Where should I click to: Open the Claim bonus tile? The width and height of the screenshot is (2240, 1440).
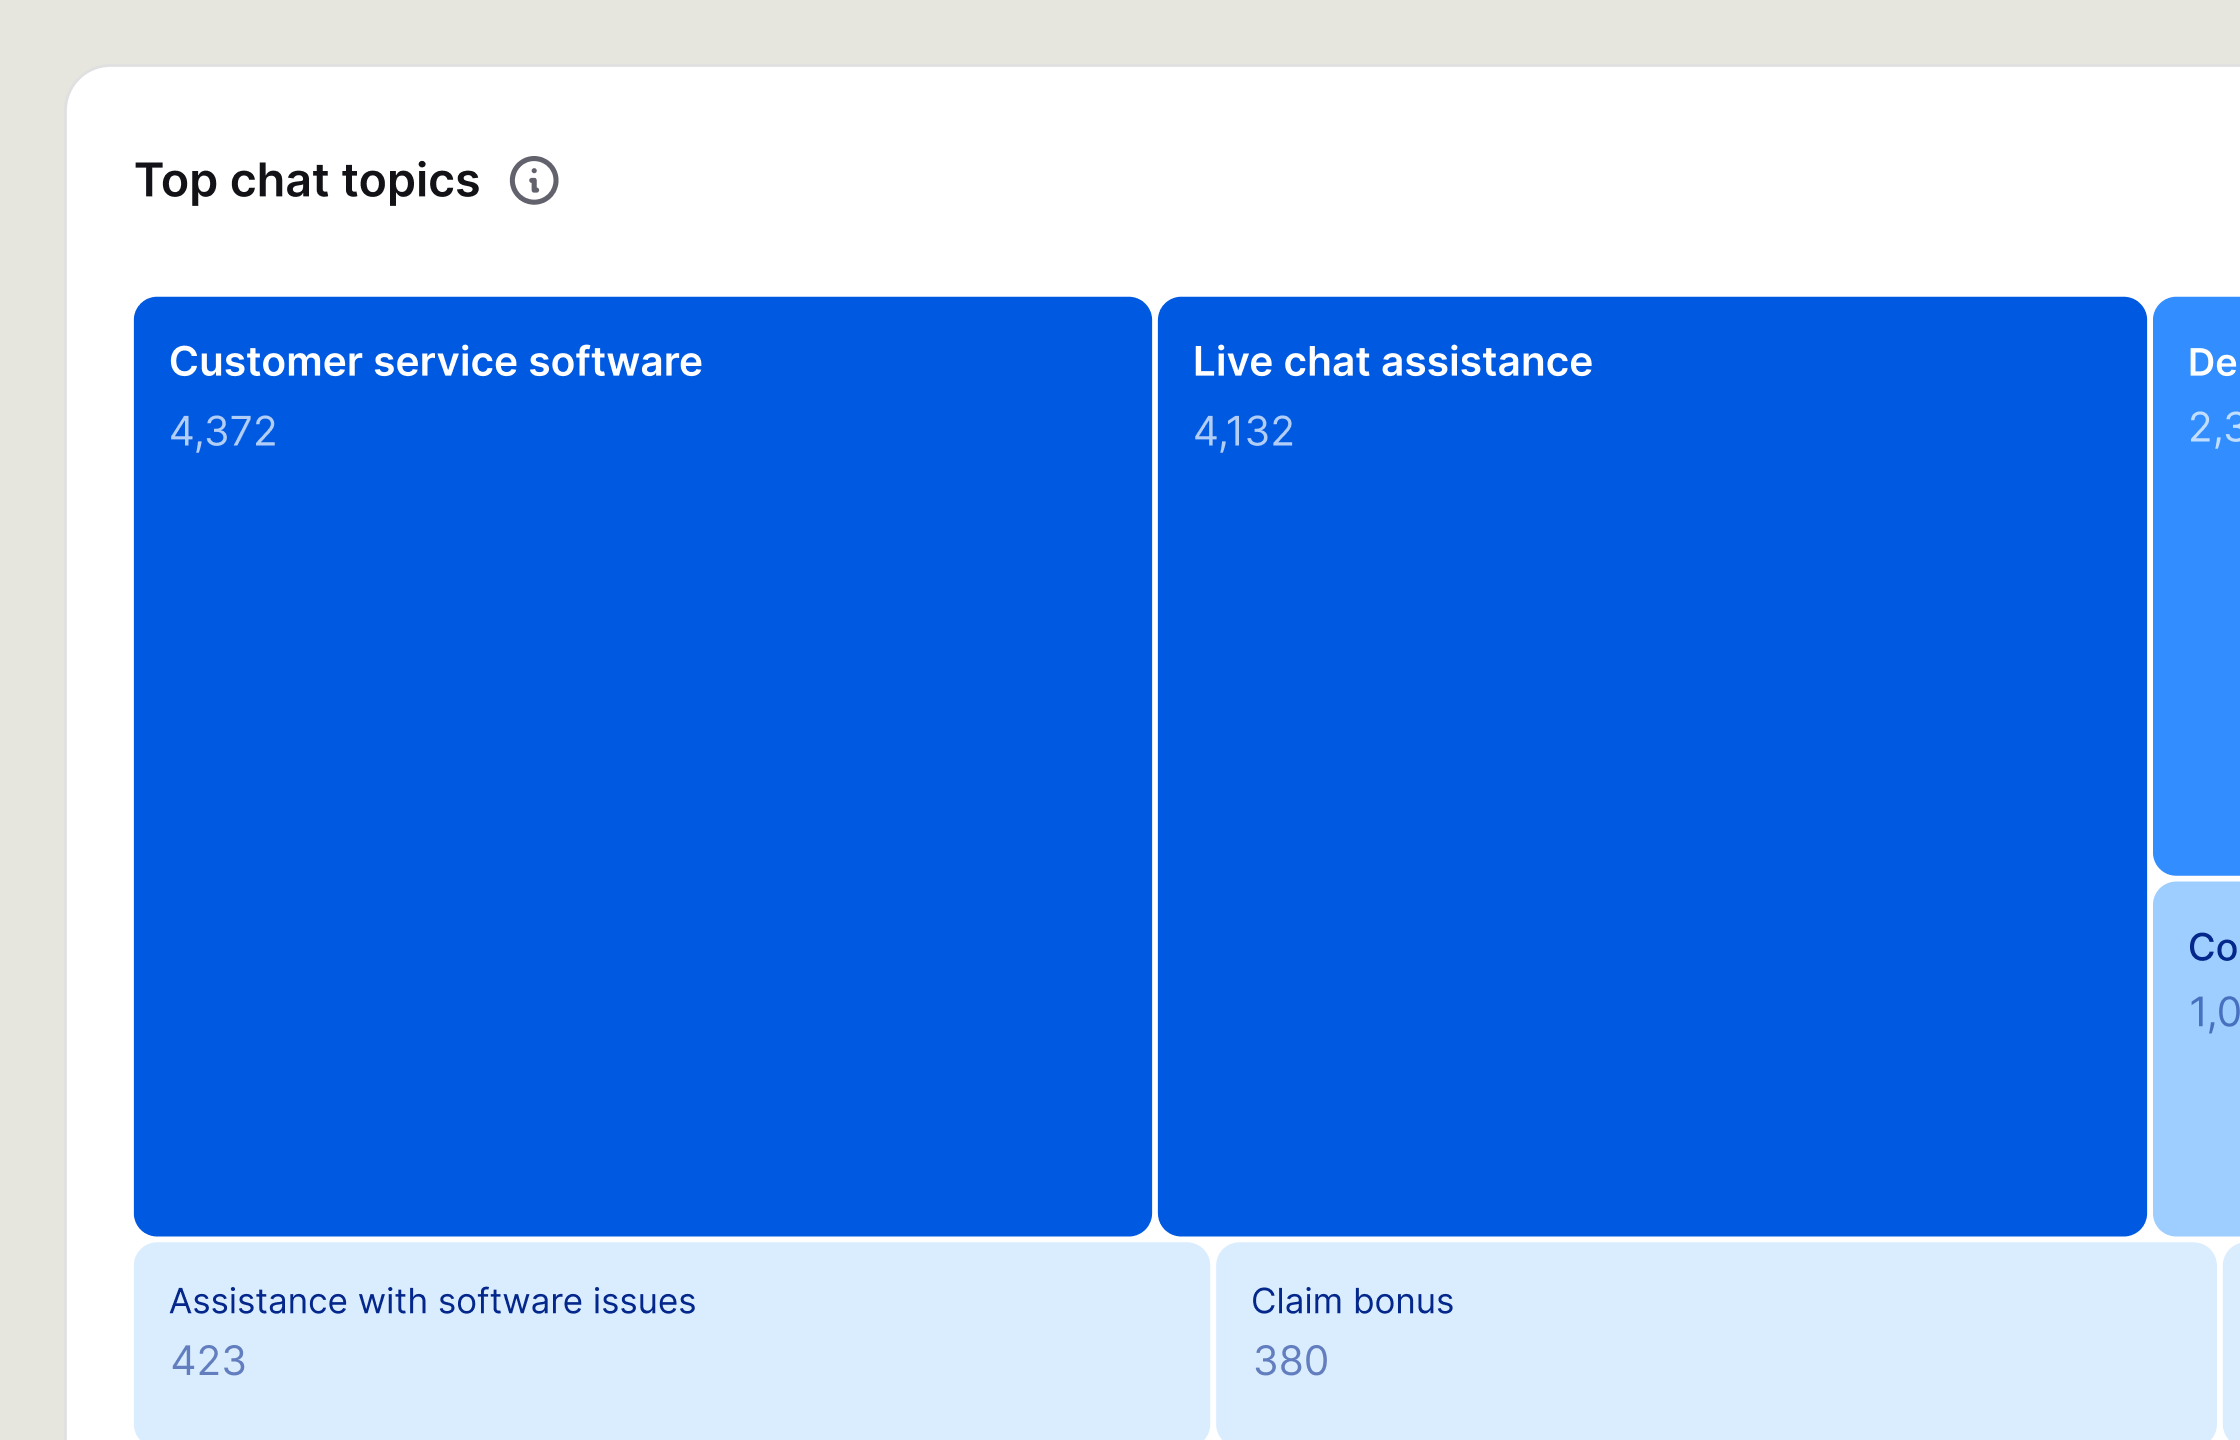(x=1716, y=1341)
